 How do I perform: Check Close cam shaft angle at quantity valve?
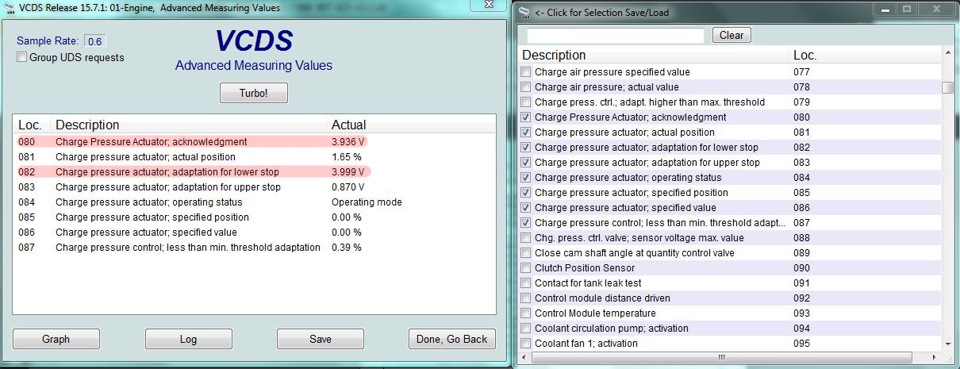pos(525,253)
